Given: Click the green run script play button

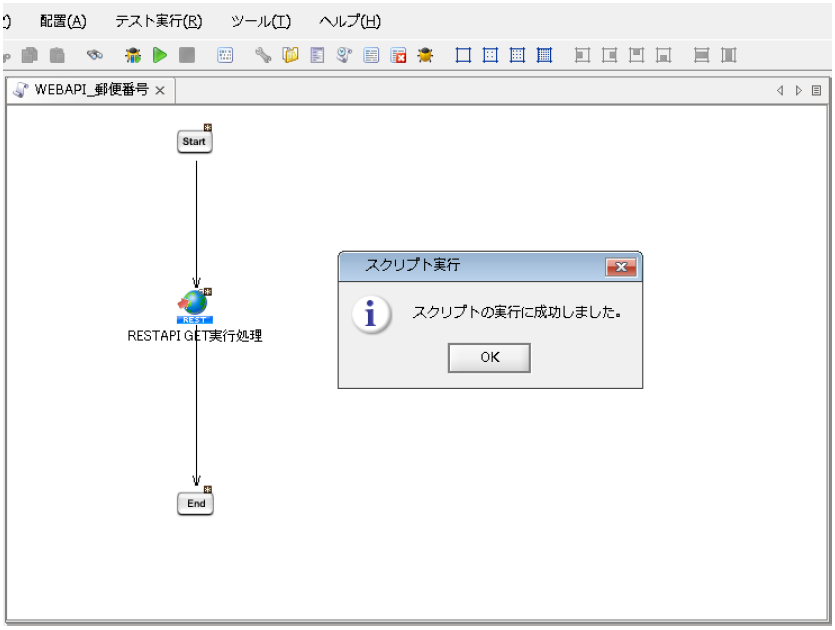Looking at the screenshot, I should pos(160,56).
